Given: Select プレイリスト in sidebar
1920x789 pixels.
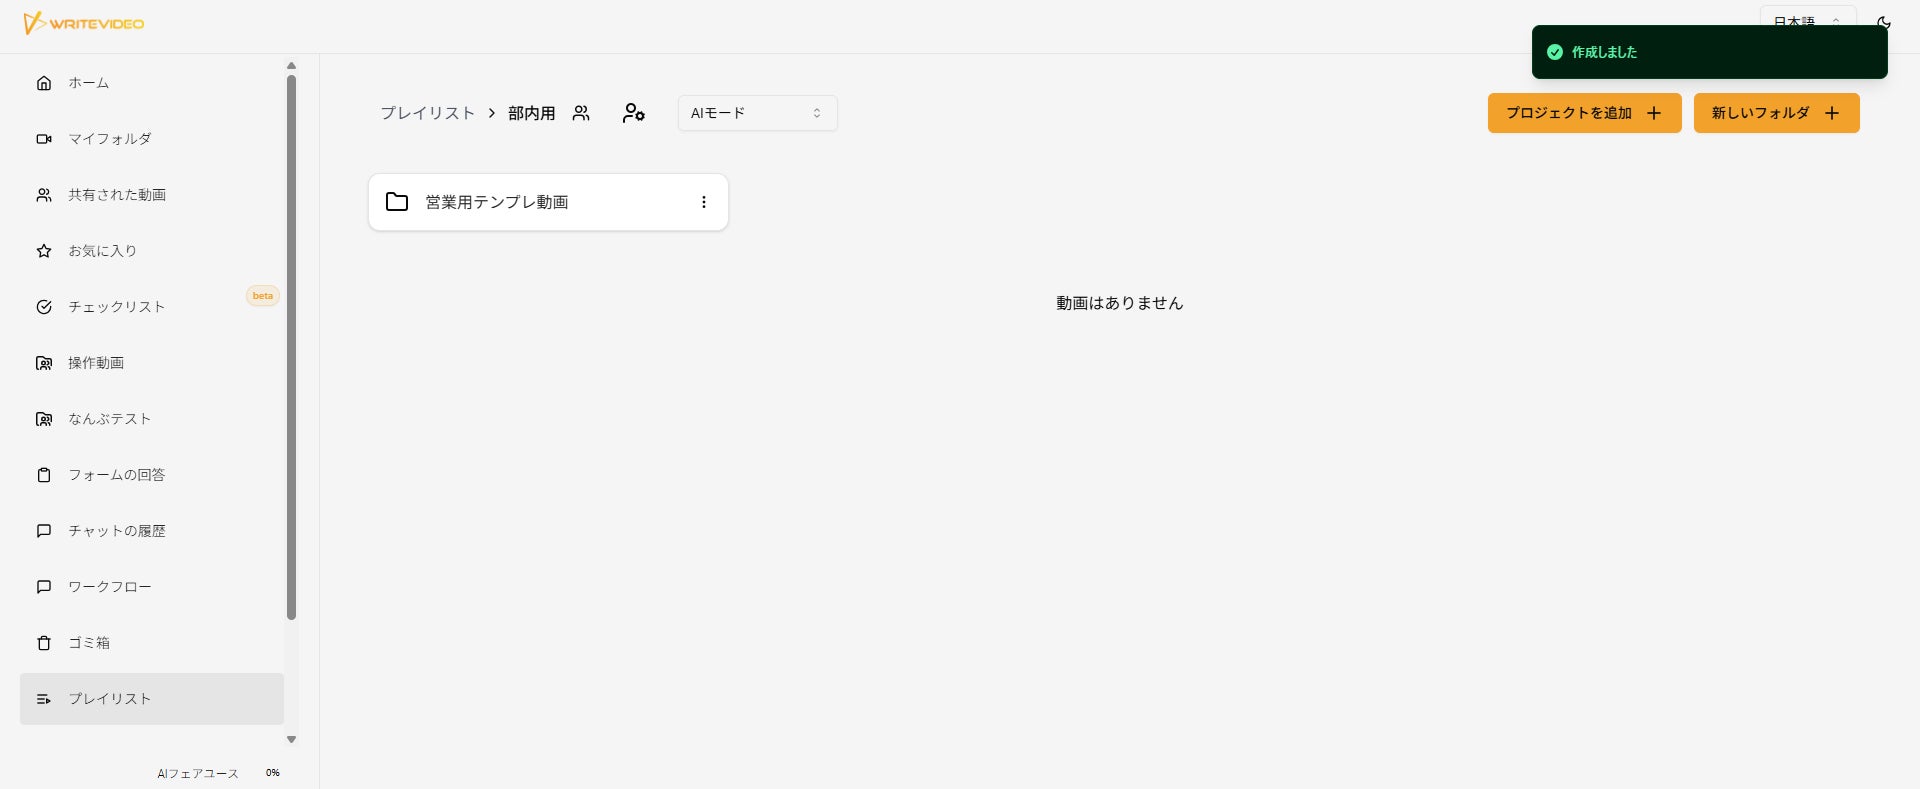Looking at the screenshot, I should [152, 699].
